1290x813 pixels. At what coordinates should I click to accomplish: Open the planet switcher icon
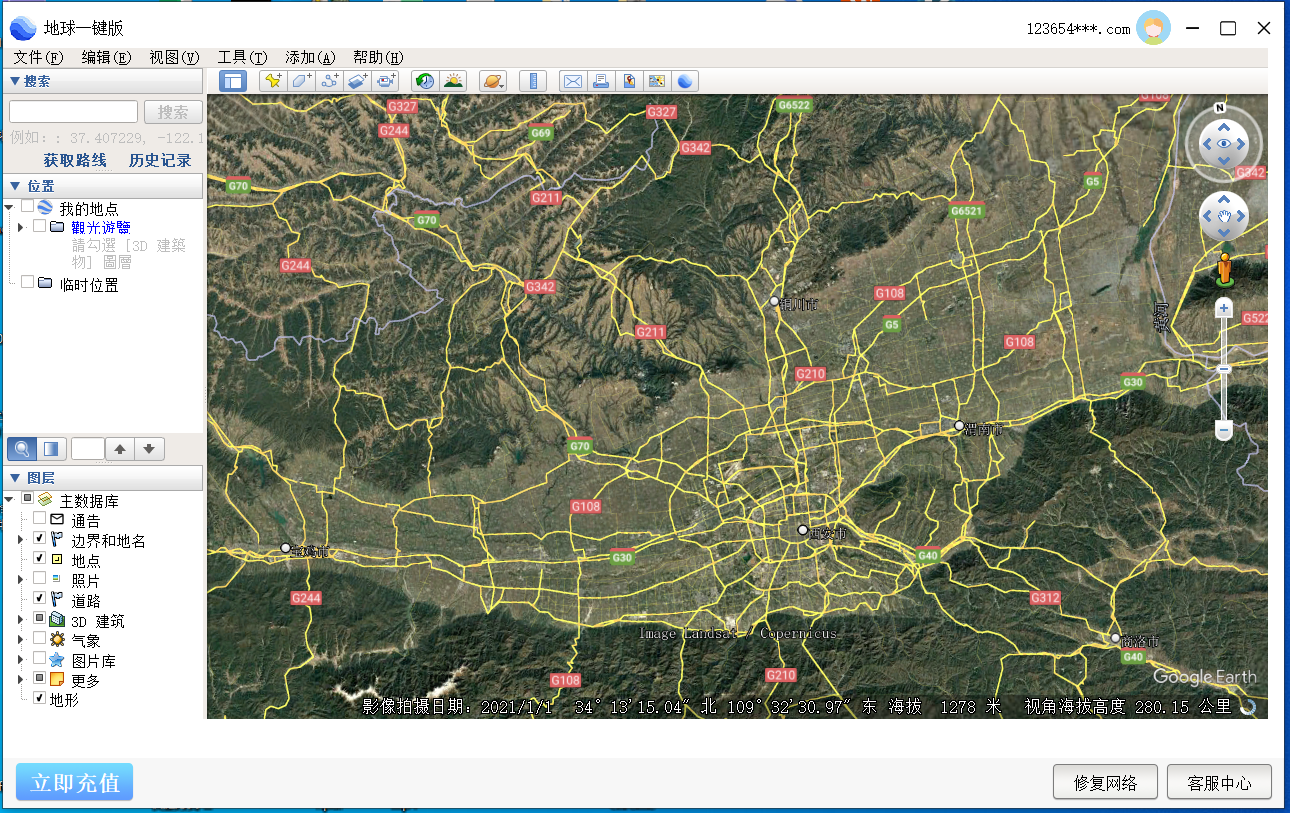[x=493, y=81]
